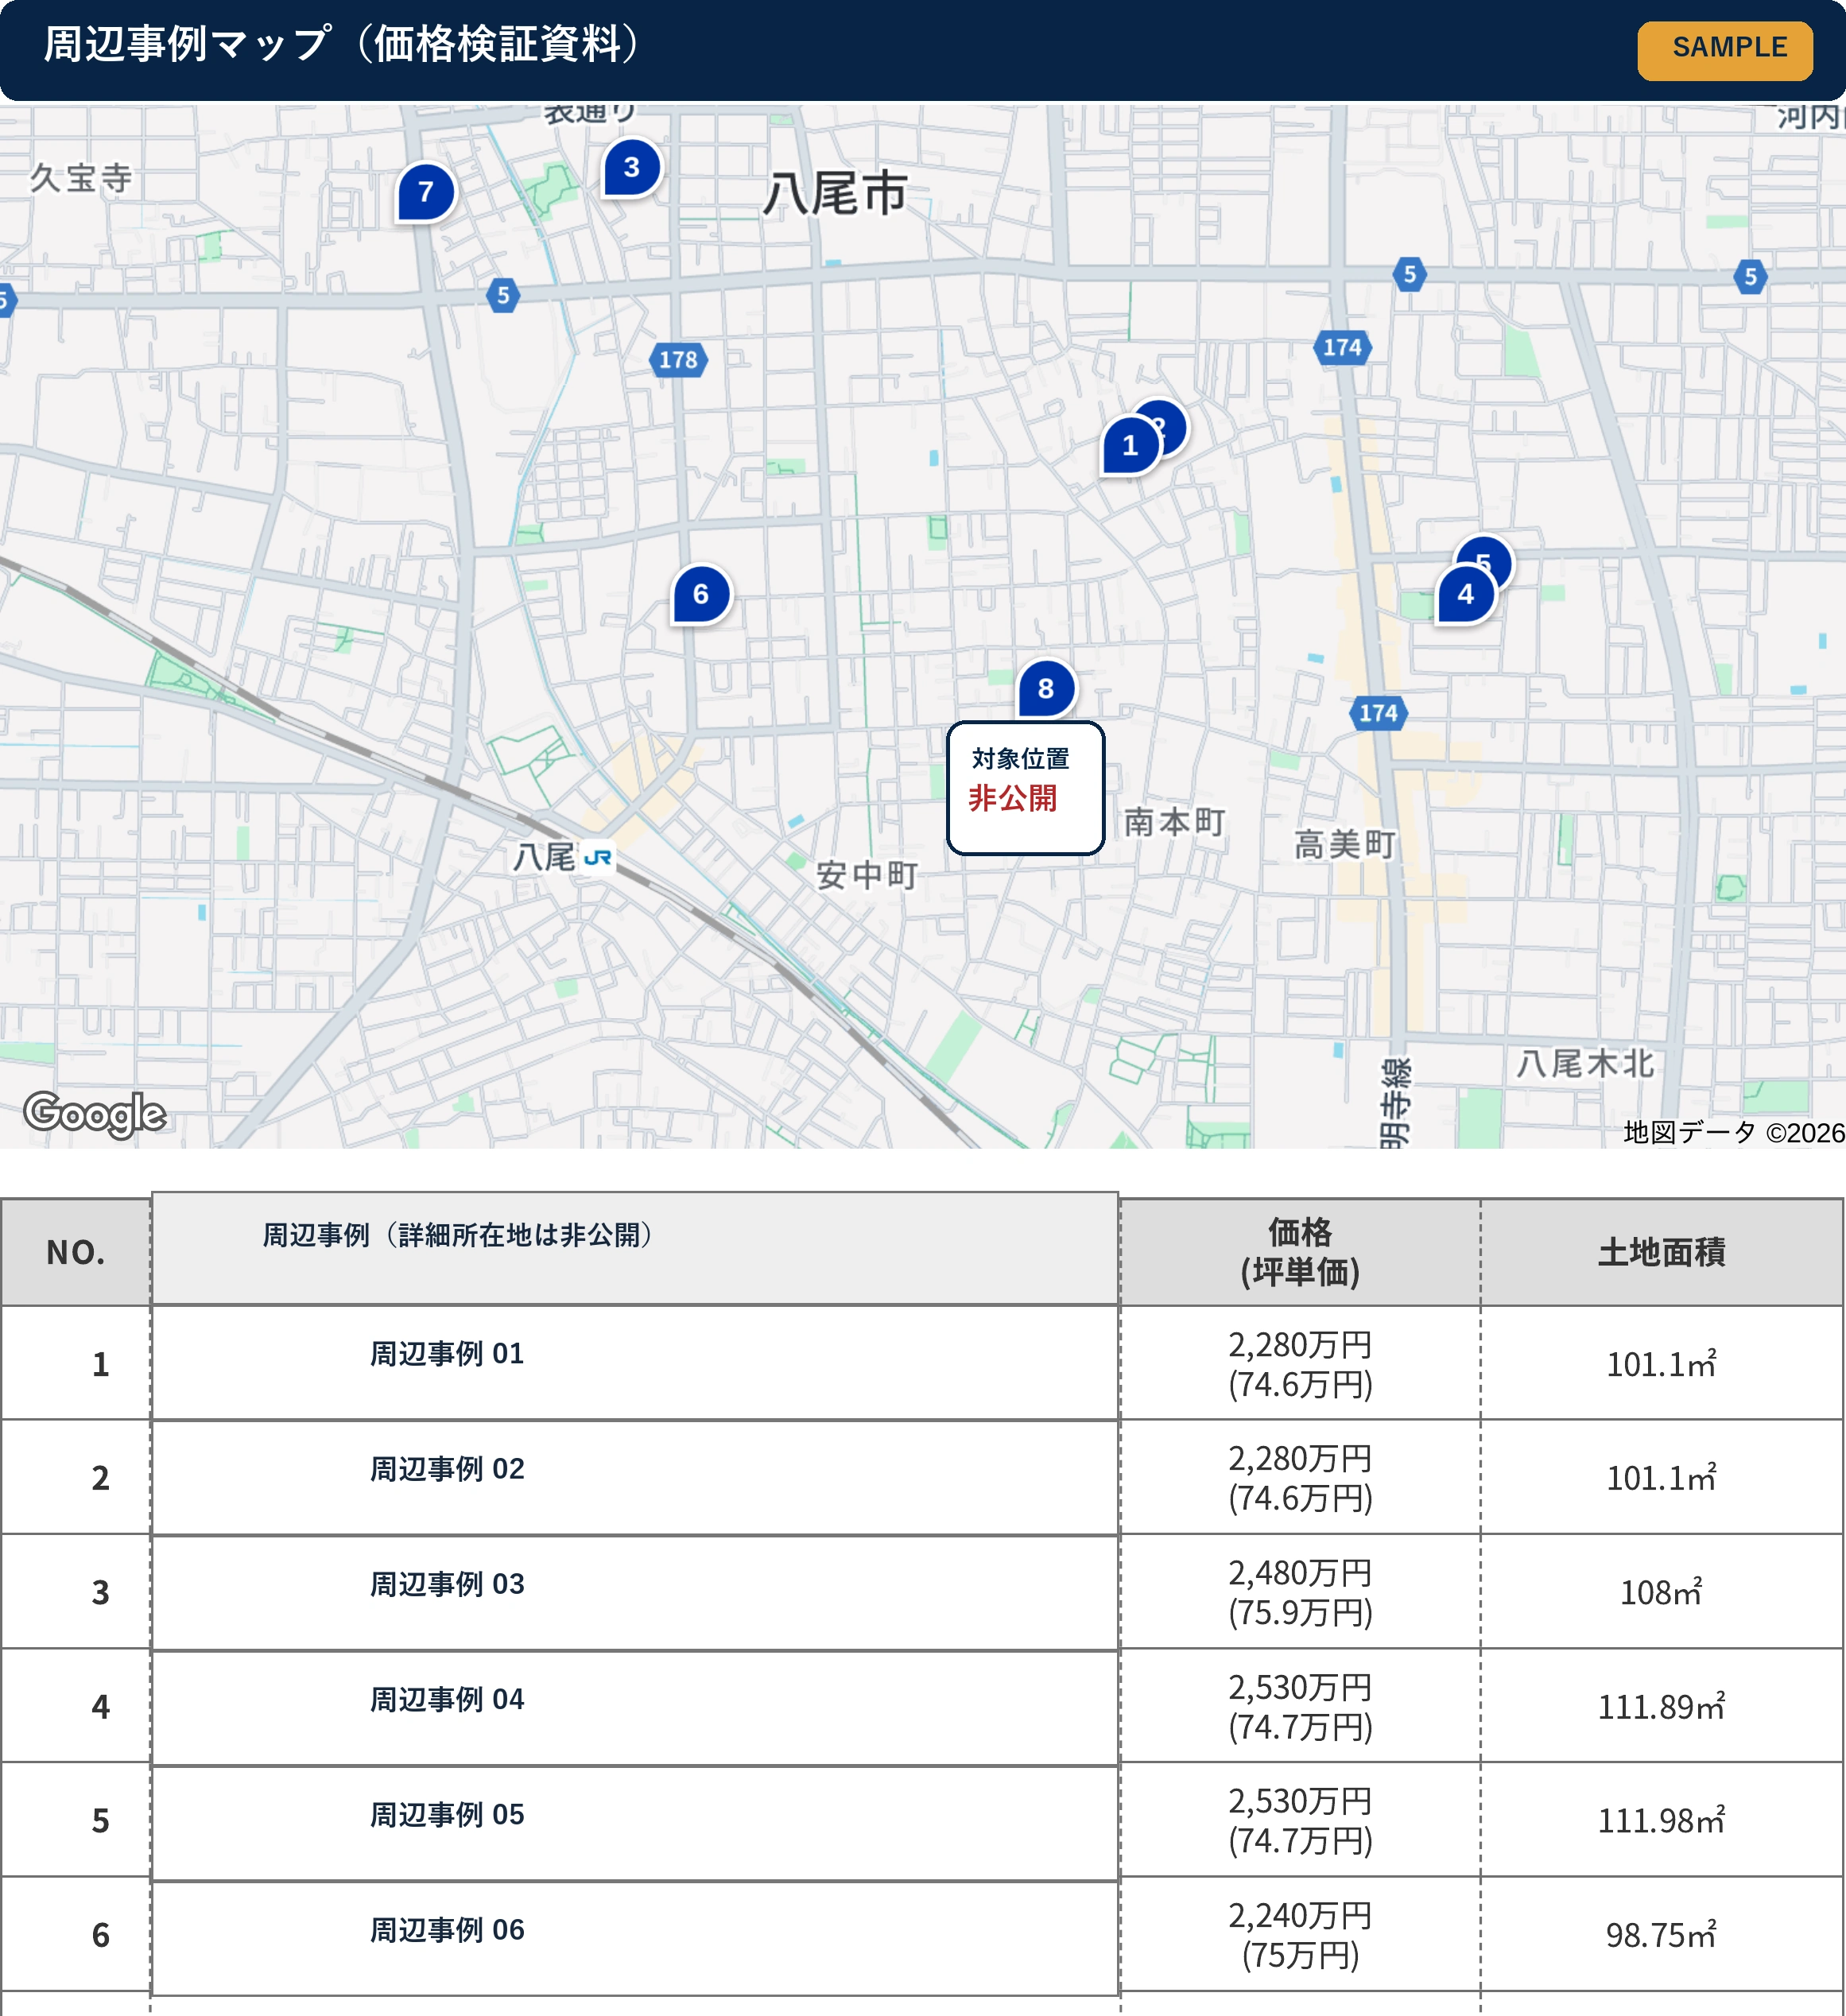
Task: Click the 周辺事例（詳細所在地は非公開） column header
Action: coord(635,1248)
